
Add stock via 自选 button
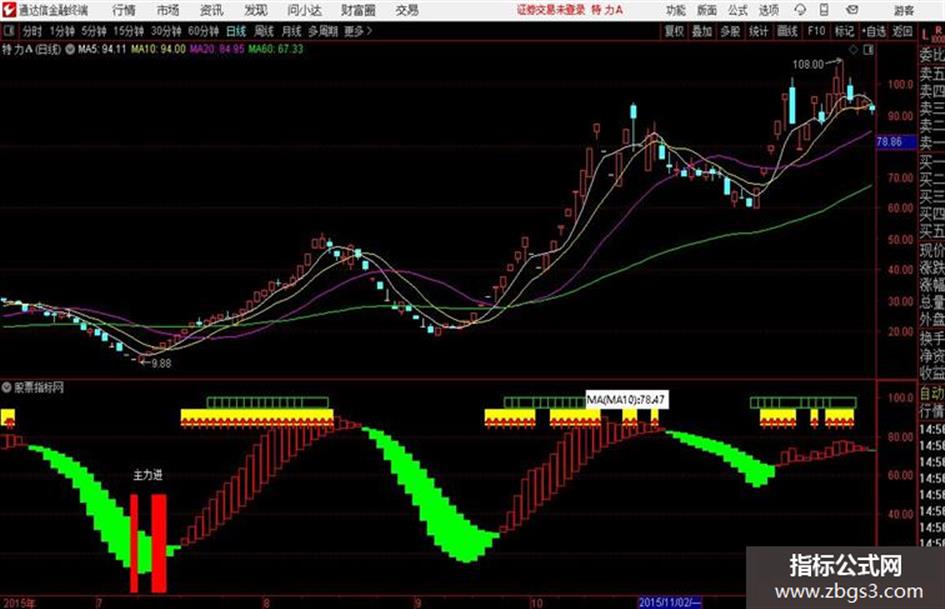click(874, 31)
